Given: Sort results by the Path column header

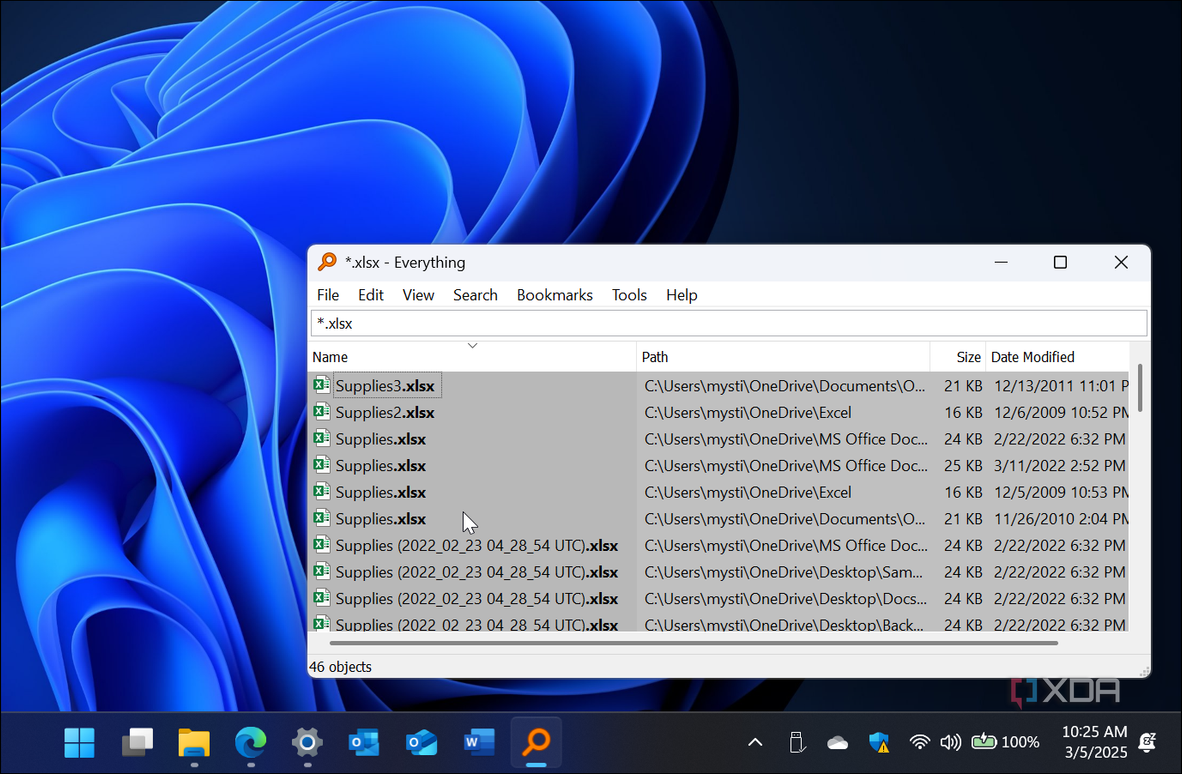Looking at the screenshot, I should coord(783,357).
